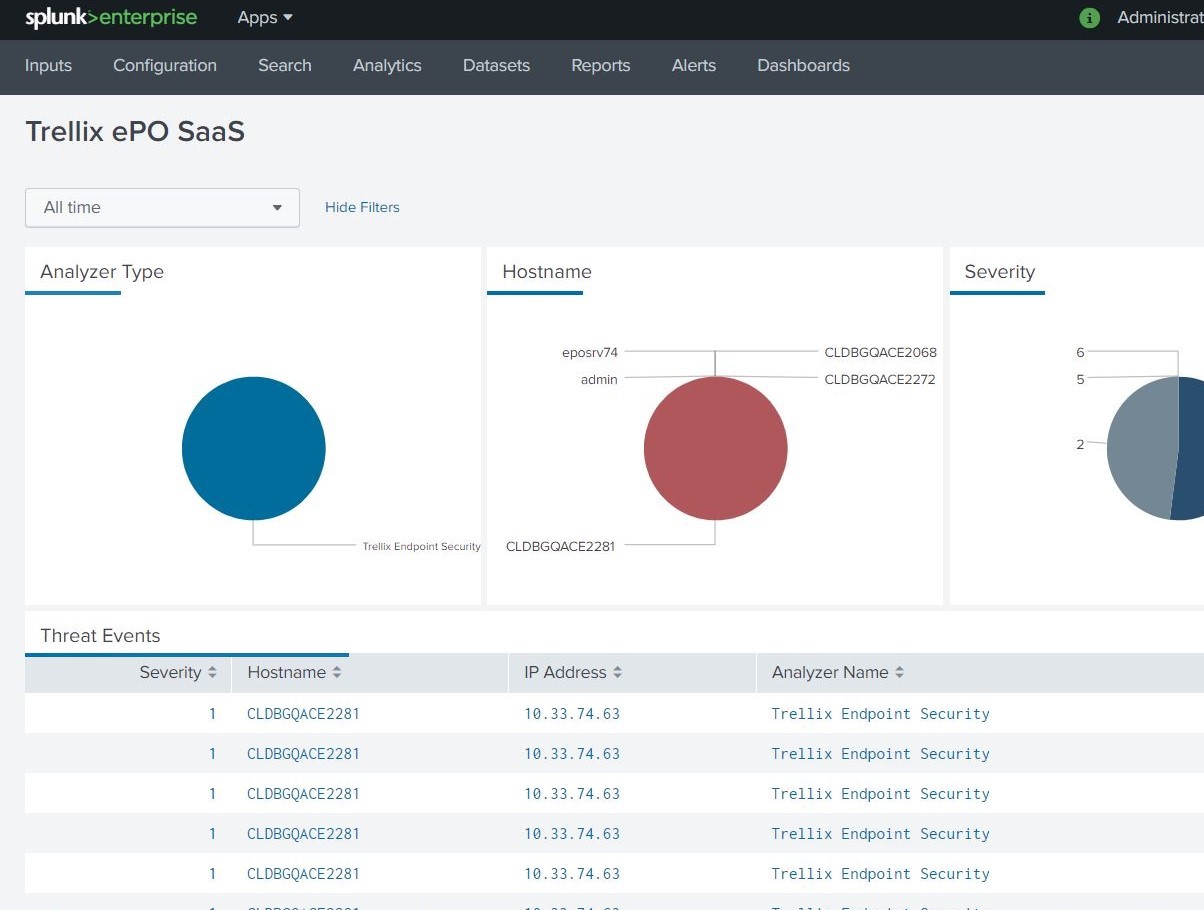
Task: Click hostname CLDBGQACE2281 in second table row
Action: click(x=303, y=754)
